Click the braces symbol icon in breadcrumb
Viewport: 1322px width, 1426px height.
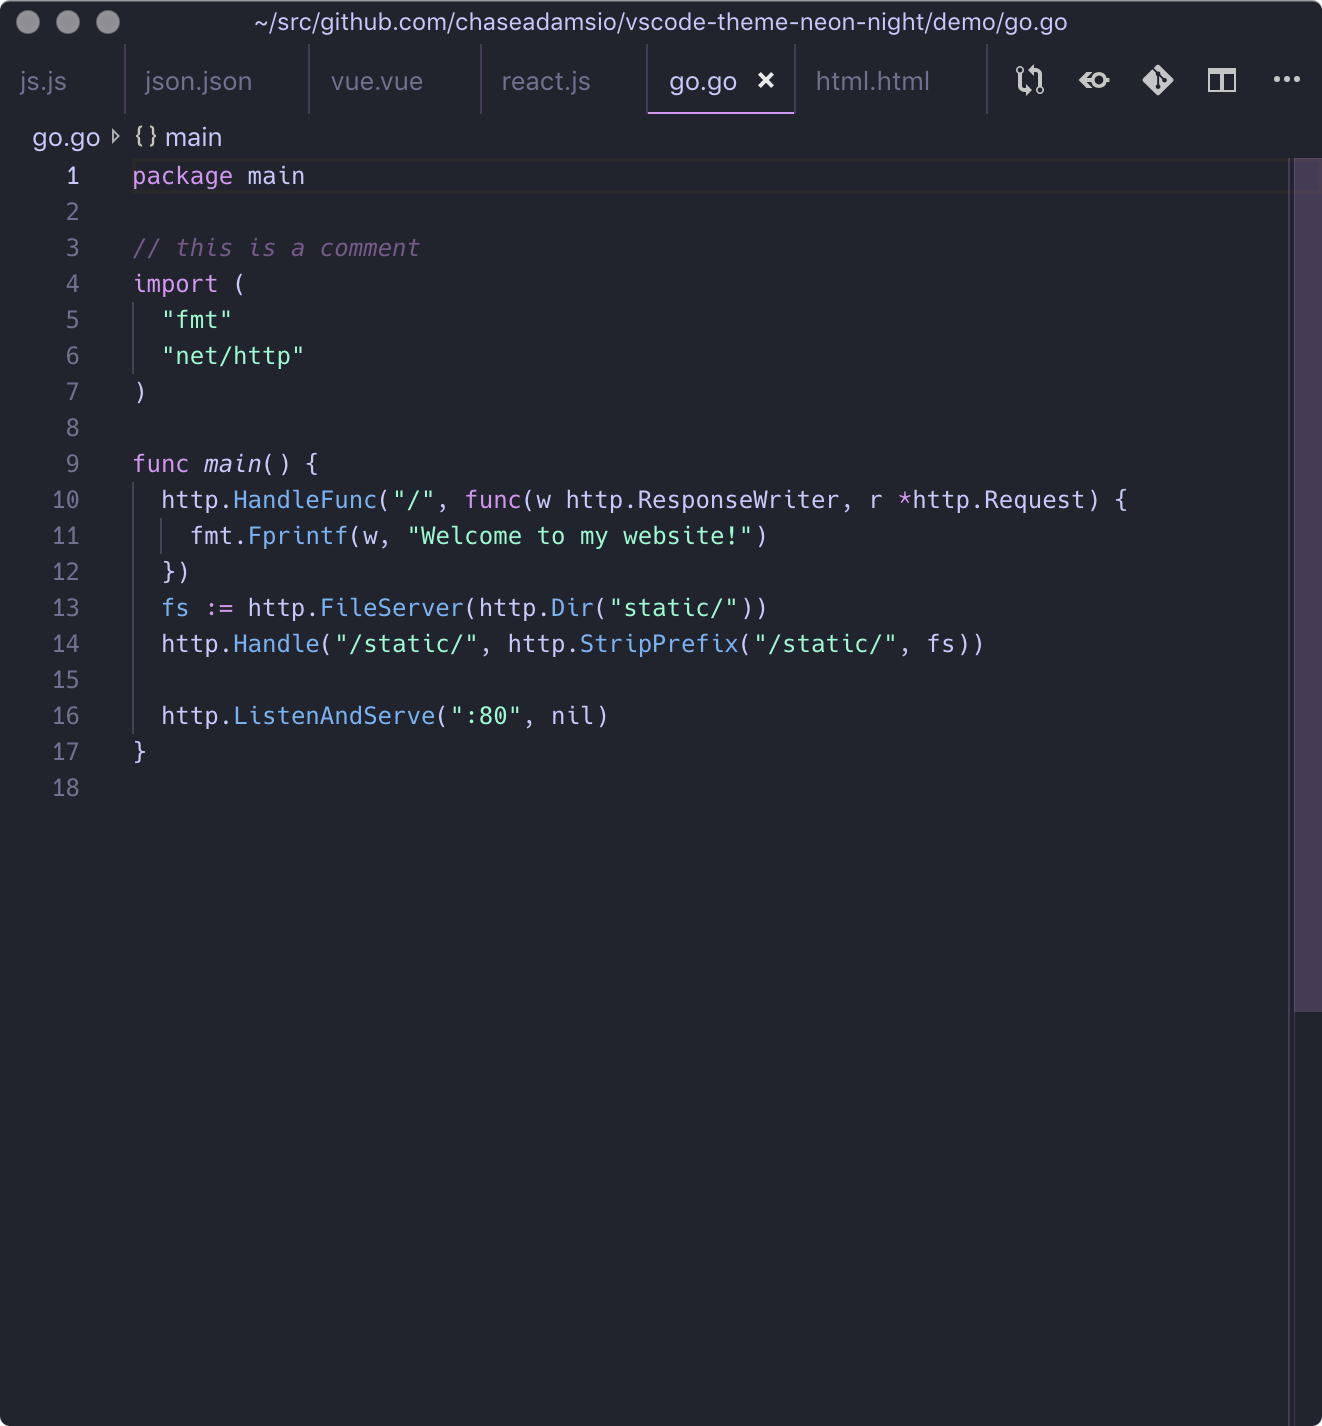(146, 136)
